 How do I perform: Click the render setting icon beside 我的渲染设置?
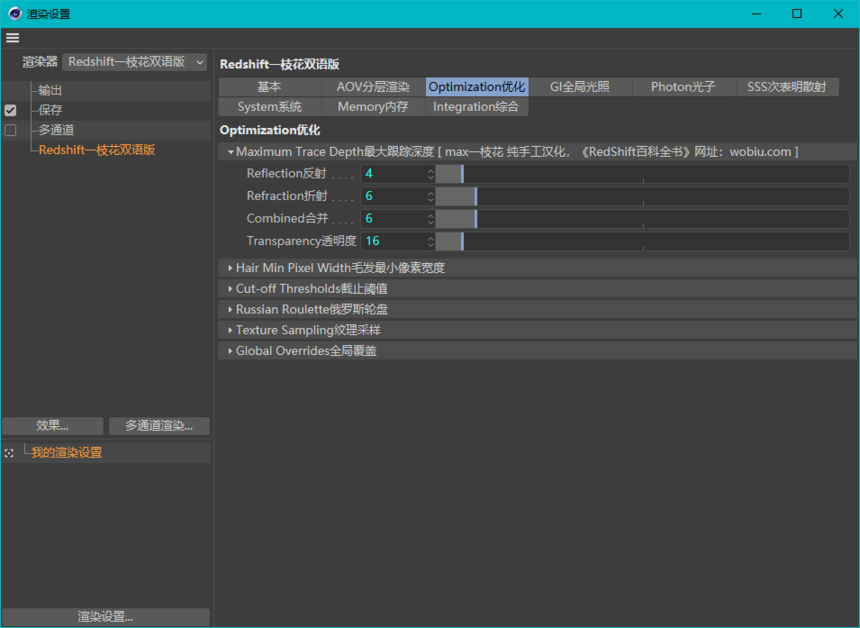coord(9,453)
